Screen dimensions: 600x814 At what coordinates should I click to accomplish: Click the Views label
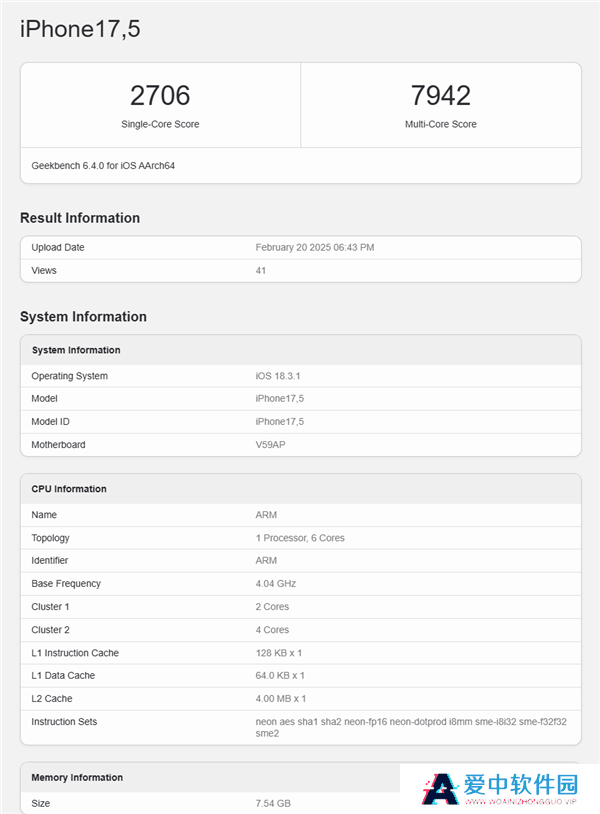(44, 270)
